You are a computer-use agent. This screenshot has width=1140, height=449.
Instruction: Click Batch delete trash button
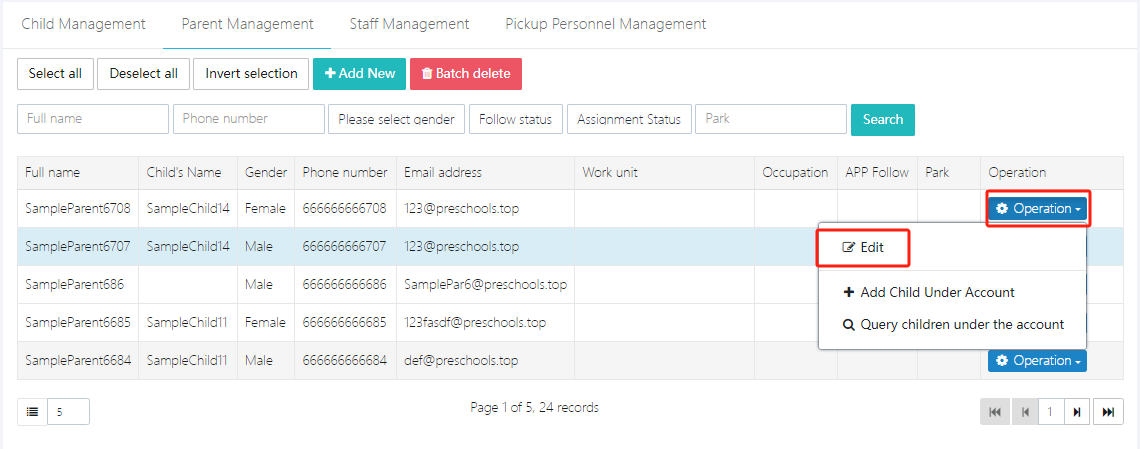click(x=465, y=73)
